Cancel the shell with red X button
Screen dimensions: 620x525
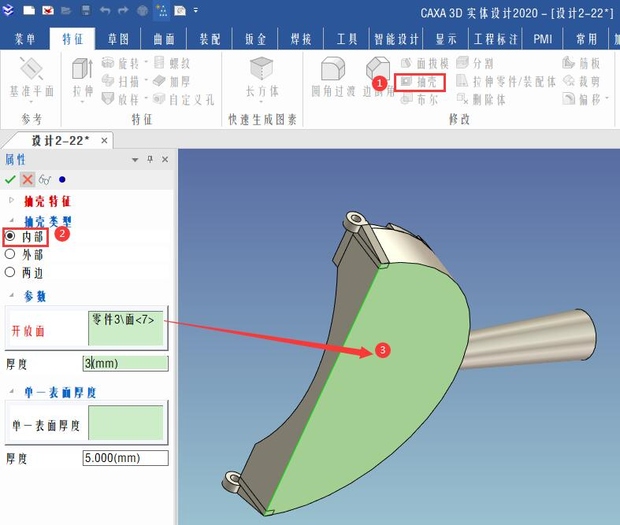point(27,179)
